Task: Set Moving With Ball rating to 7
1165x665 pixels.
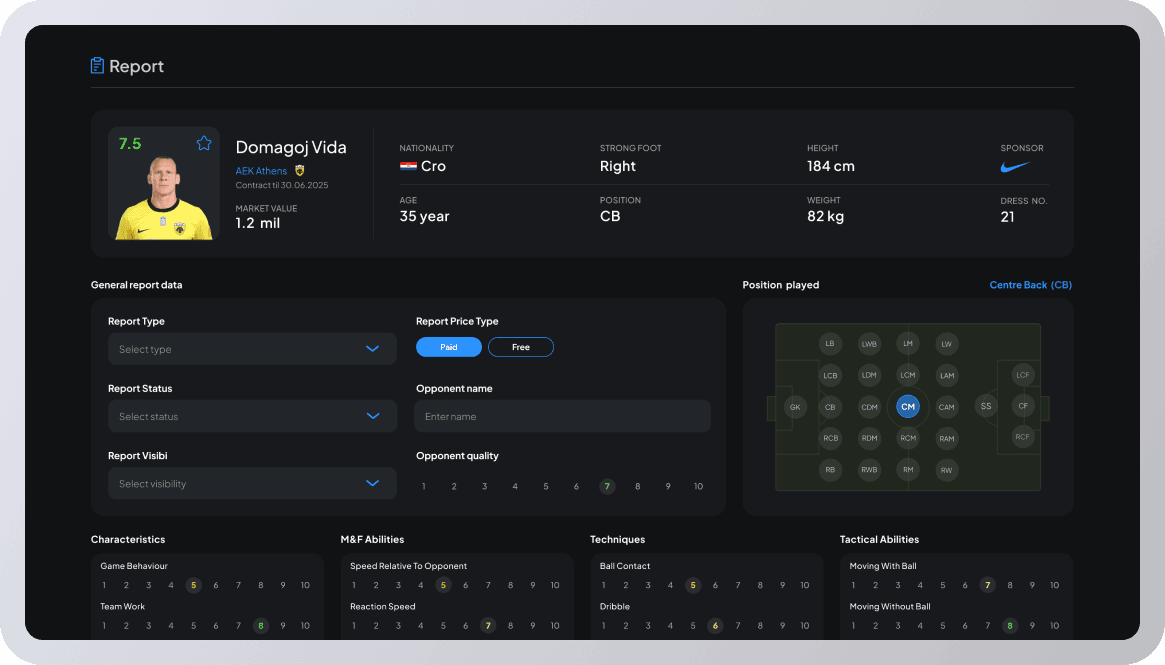Action: click(x=987, y=586)
